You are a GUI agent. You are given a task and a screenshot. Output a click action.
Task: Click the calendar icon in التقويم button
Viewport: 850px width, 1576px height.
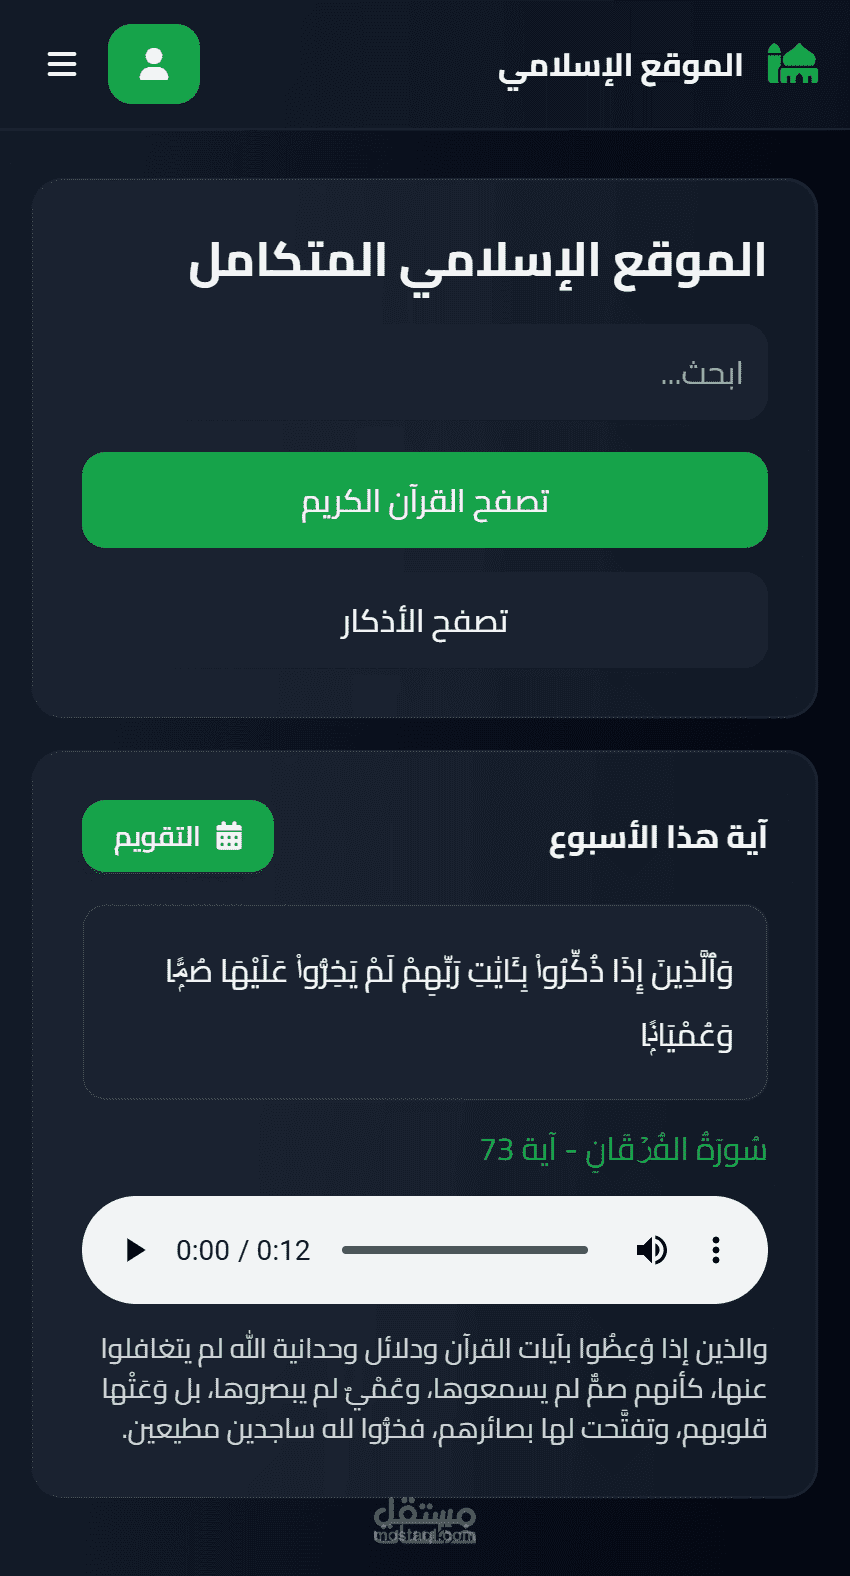point(229,835)
